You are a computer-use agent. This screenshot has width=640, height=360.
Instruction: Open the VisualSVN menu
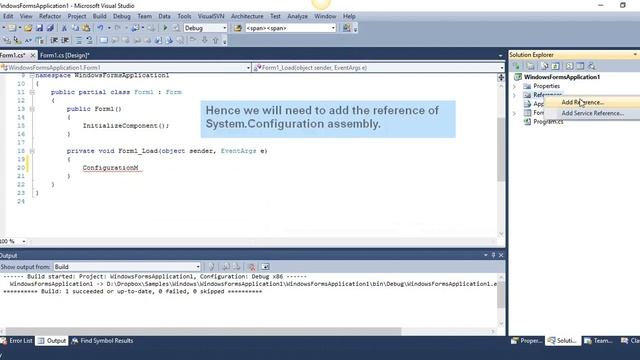tap(211, 16)
